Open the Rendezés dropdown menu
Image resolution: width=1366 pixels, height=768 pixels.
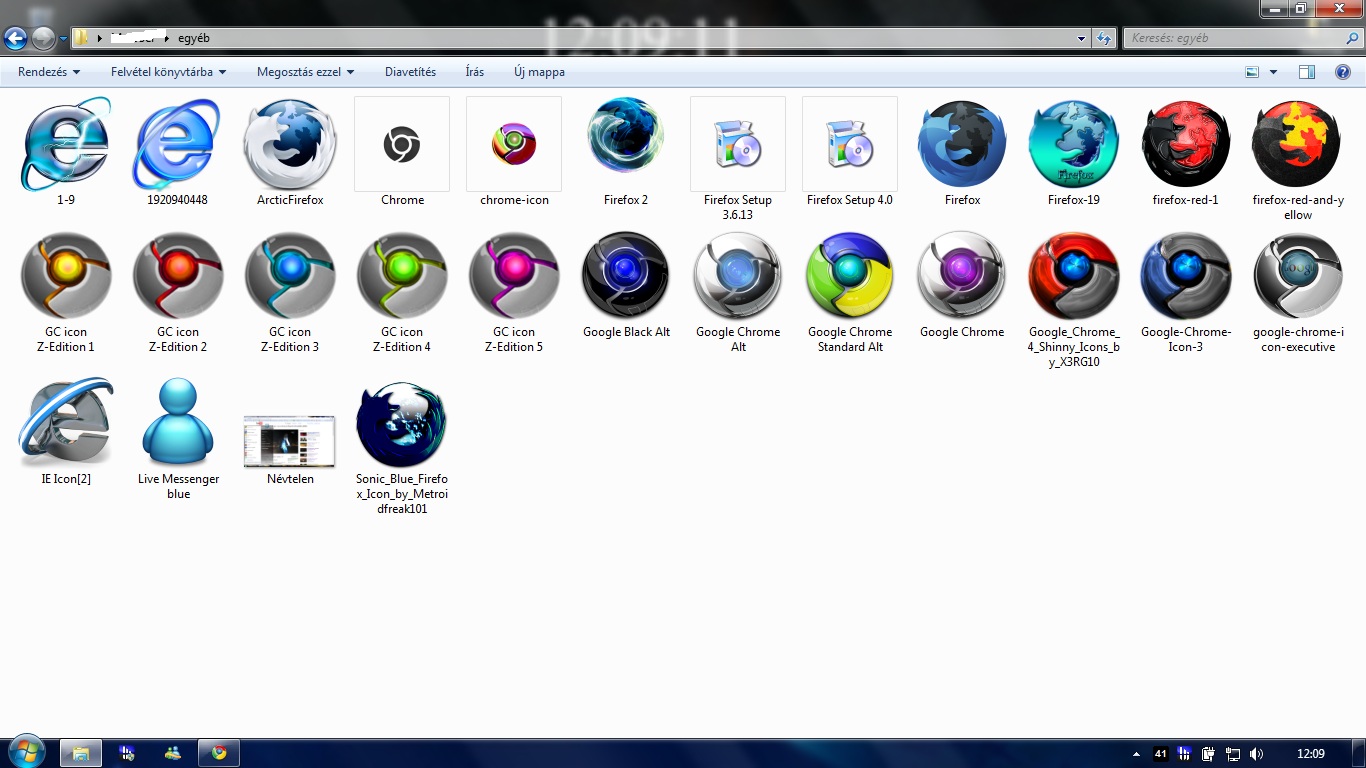pos(49,72)
